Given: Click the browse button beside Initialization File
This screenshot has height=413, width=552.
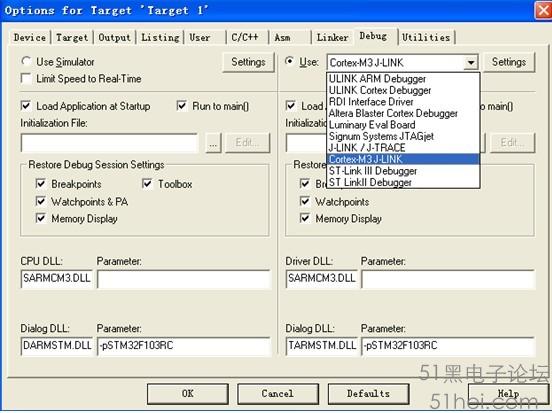Looking at the screenshot, I should point(213,143).
